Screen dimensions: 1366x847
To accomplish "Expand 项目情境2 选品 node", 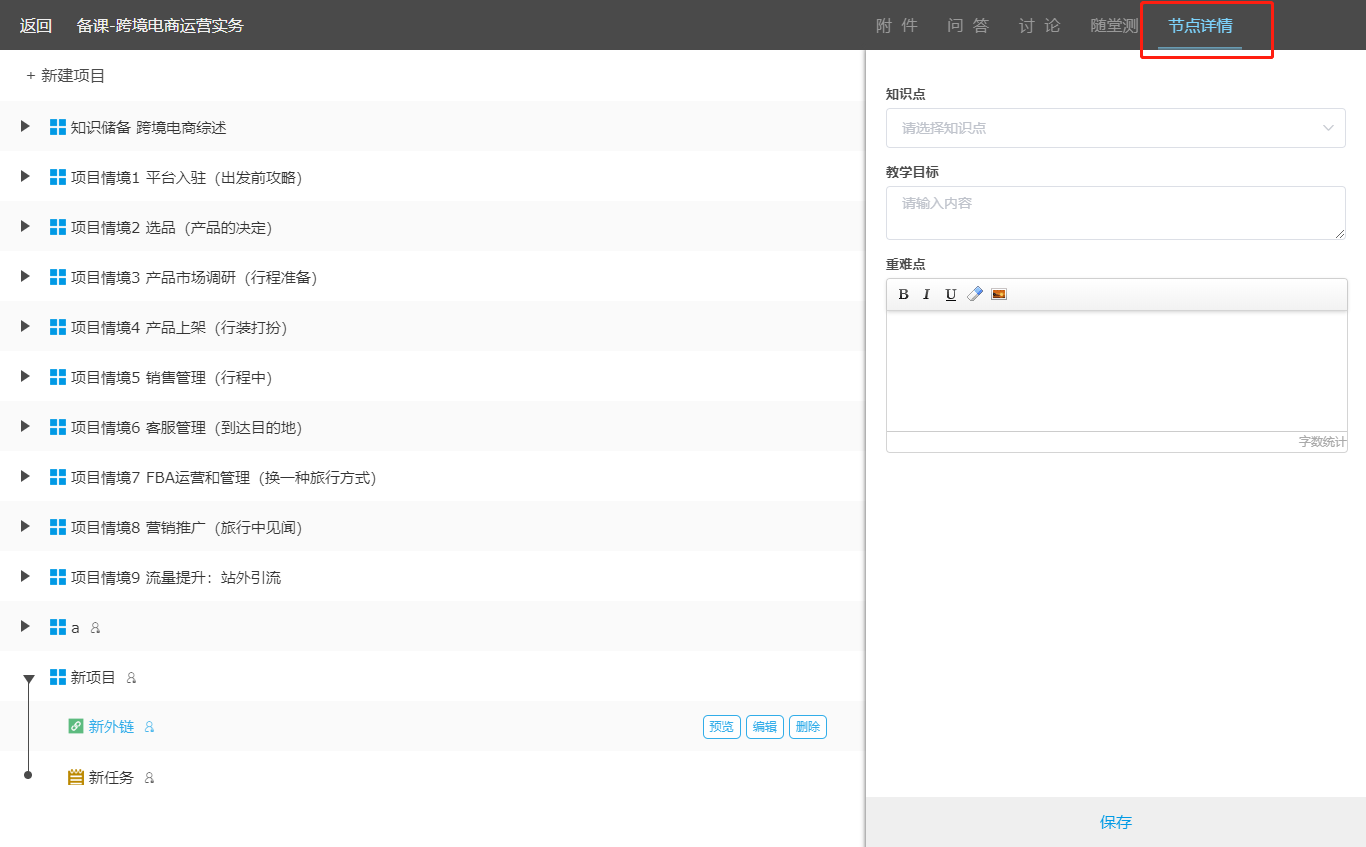I will click(x=26, y=226).
